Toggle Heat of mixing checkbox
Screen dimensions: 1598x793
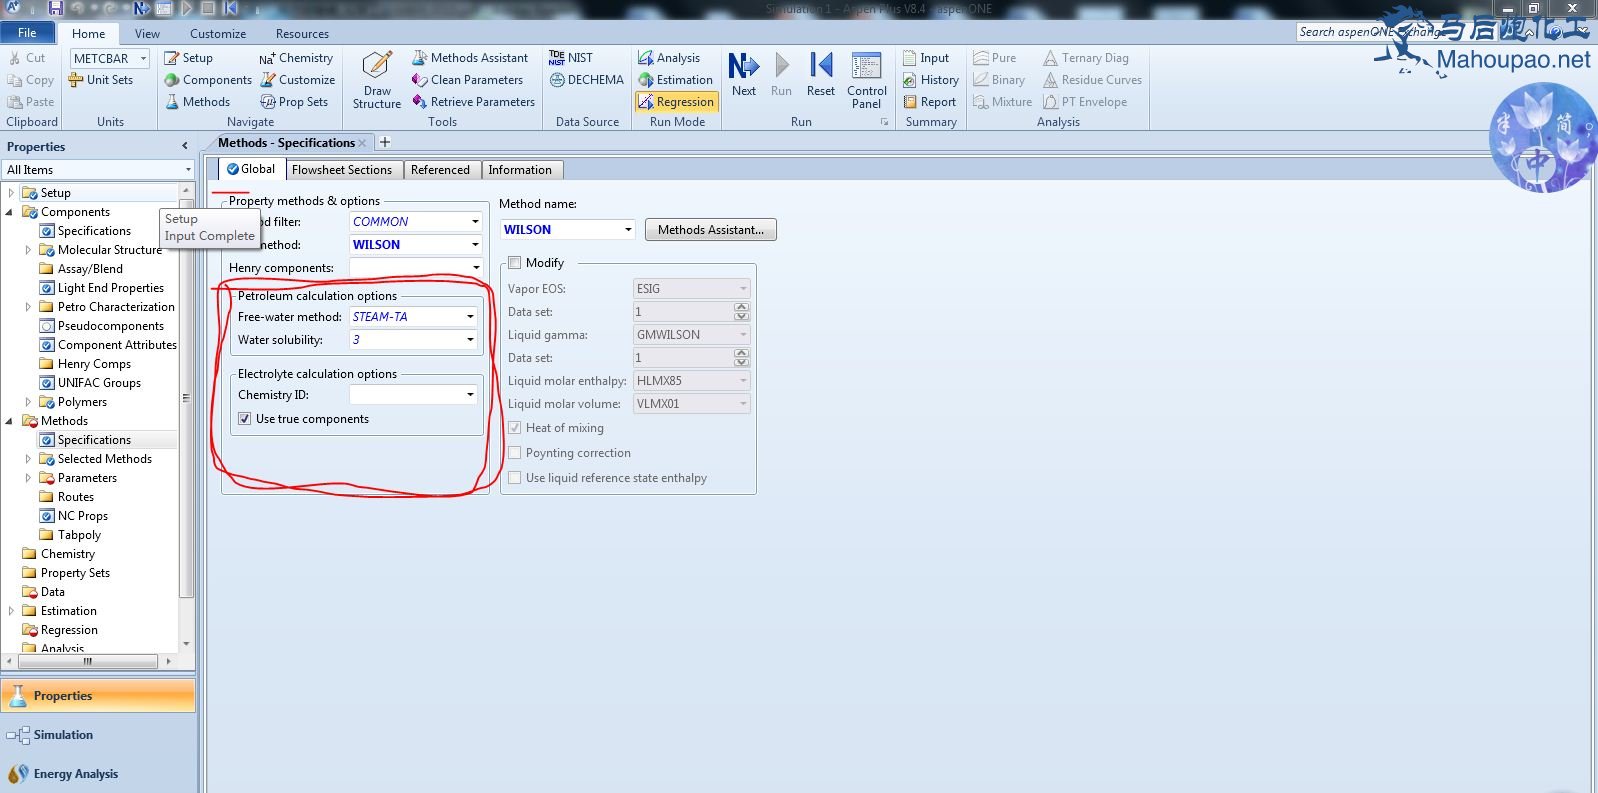[515, 428]
